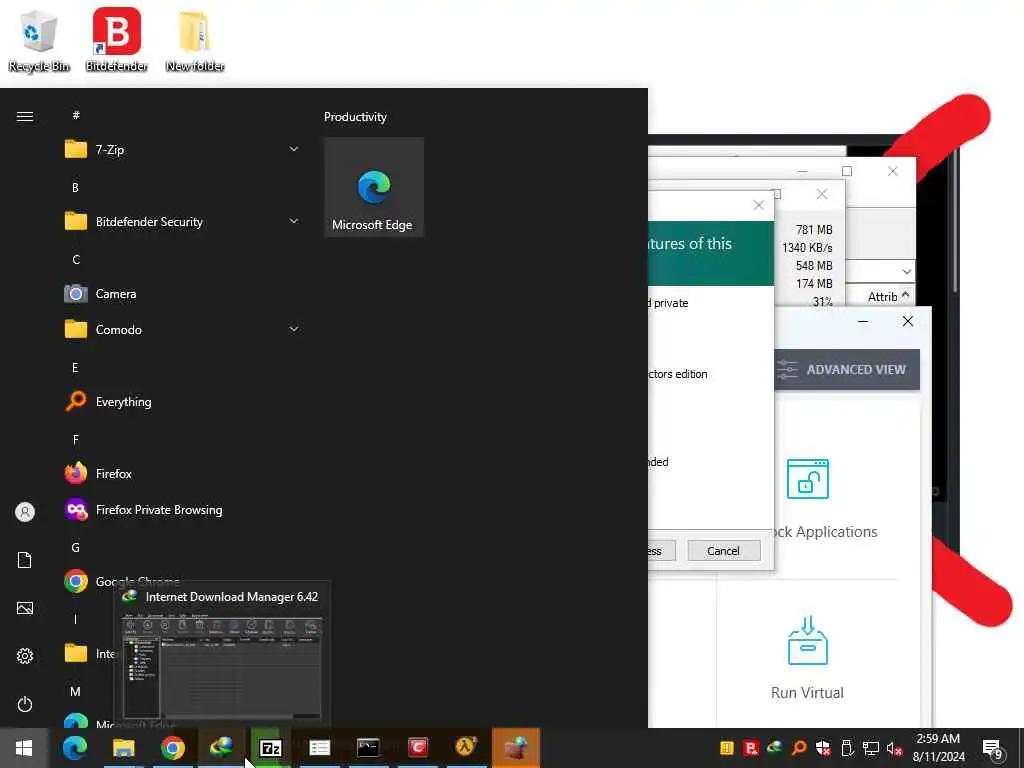Jump to letter B section header

coord(75,187)
